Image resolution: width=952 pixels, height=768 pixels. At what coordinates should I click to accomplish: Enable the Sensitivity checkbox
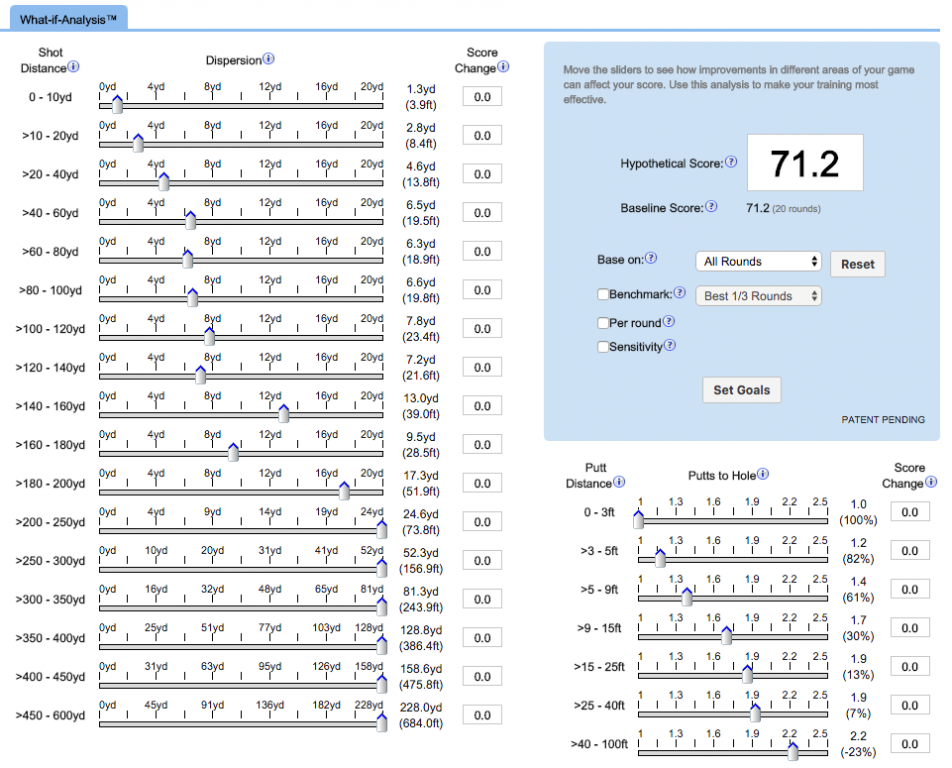tap(603, 347)
